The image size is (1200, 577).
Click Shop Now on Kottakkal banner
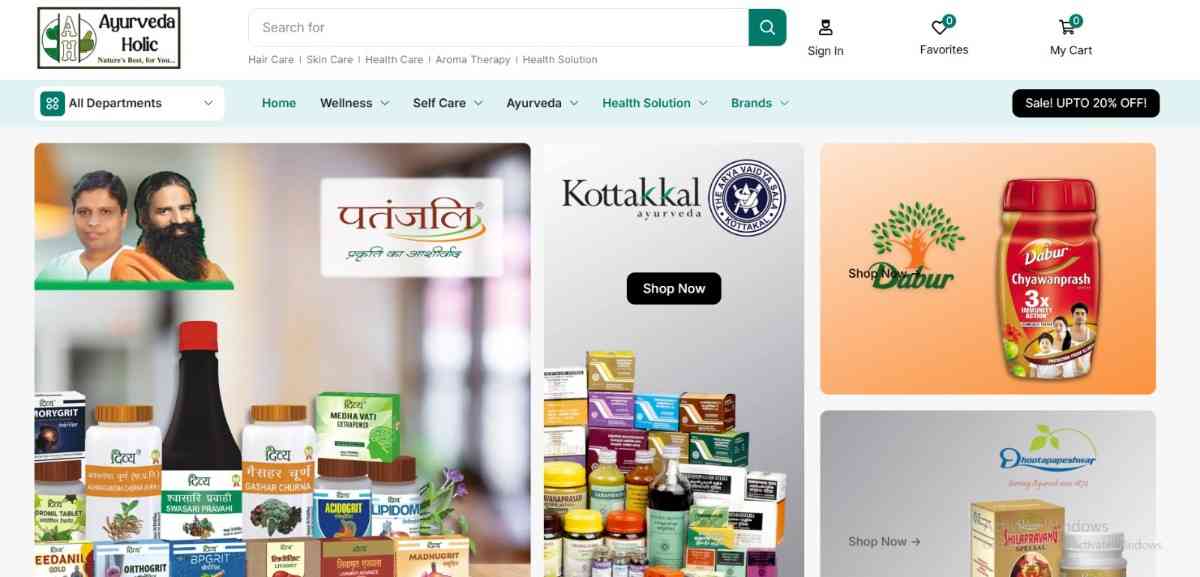[674, 288]
